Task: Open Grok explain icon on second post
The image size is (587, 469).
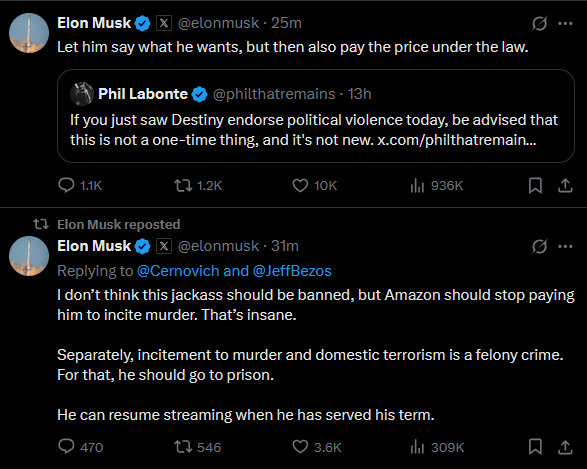Action: (x=539, y=246)
